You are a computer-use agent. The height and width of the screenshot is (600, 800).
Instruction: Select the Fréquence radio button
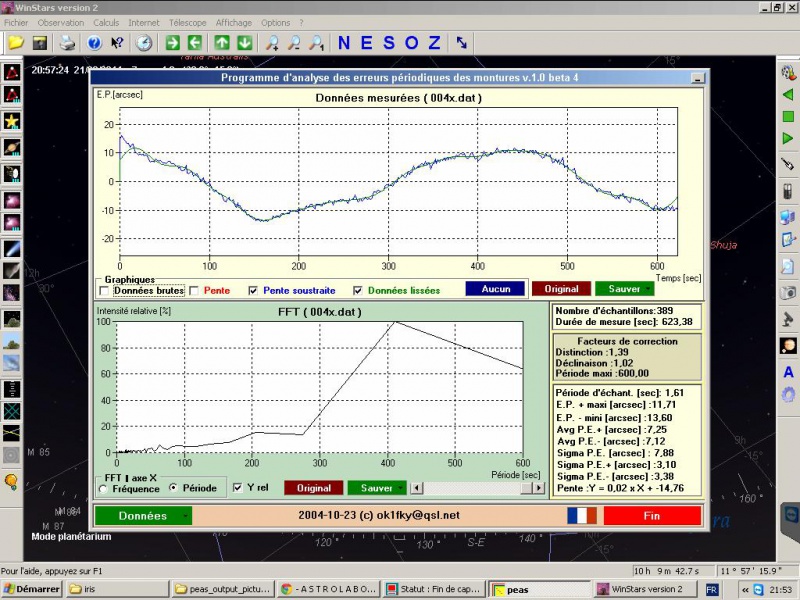click(x=104, y=489)
